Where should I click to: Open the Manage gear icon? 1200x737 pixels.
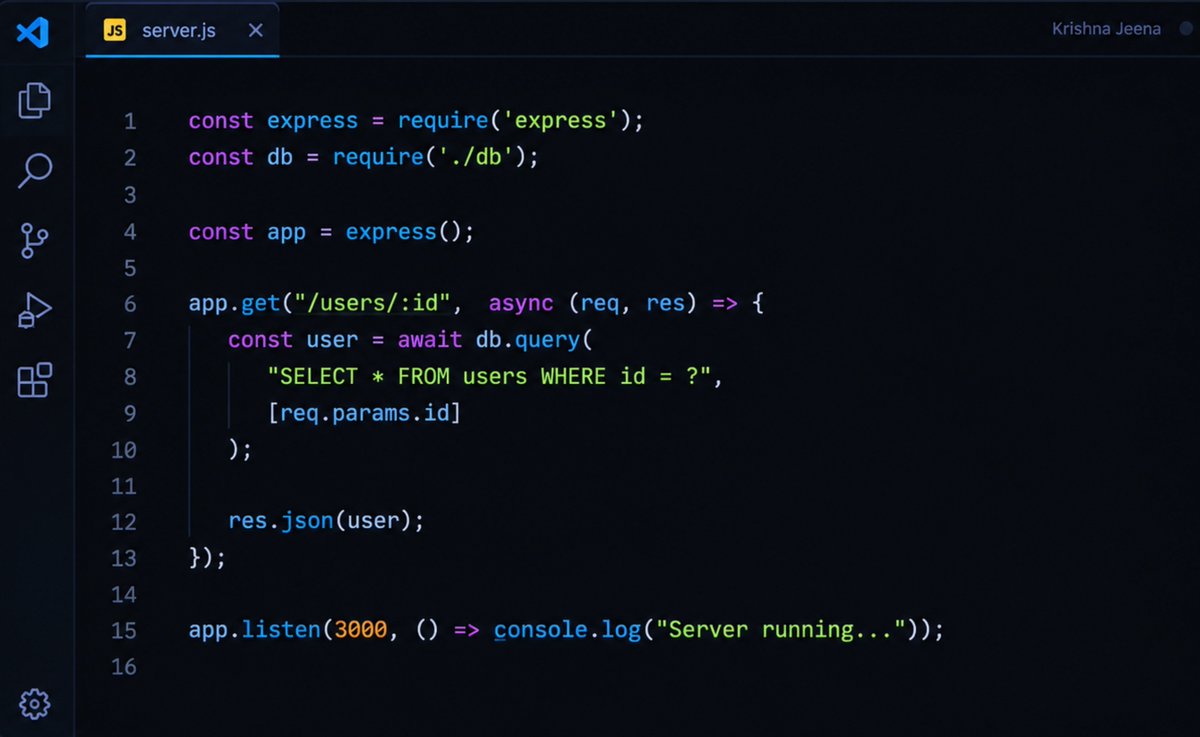35,704
